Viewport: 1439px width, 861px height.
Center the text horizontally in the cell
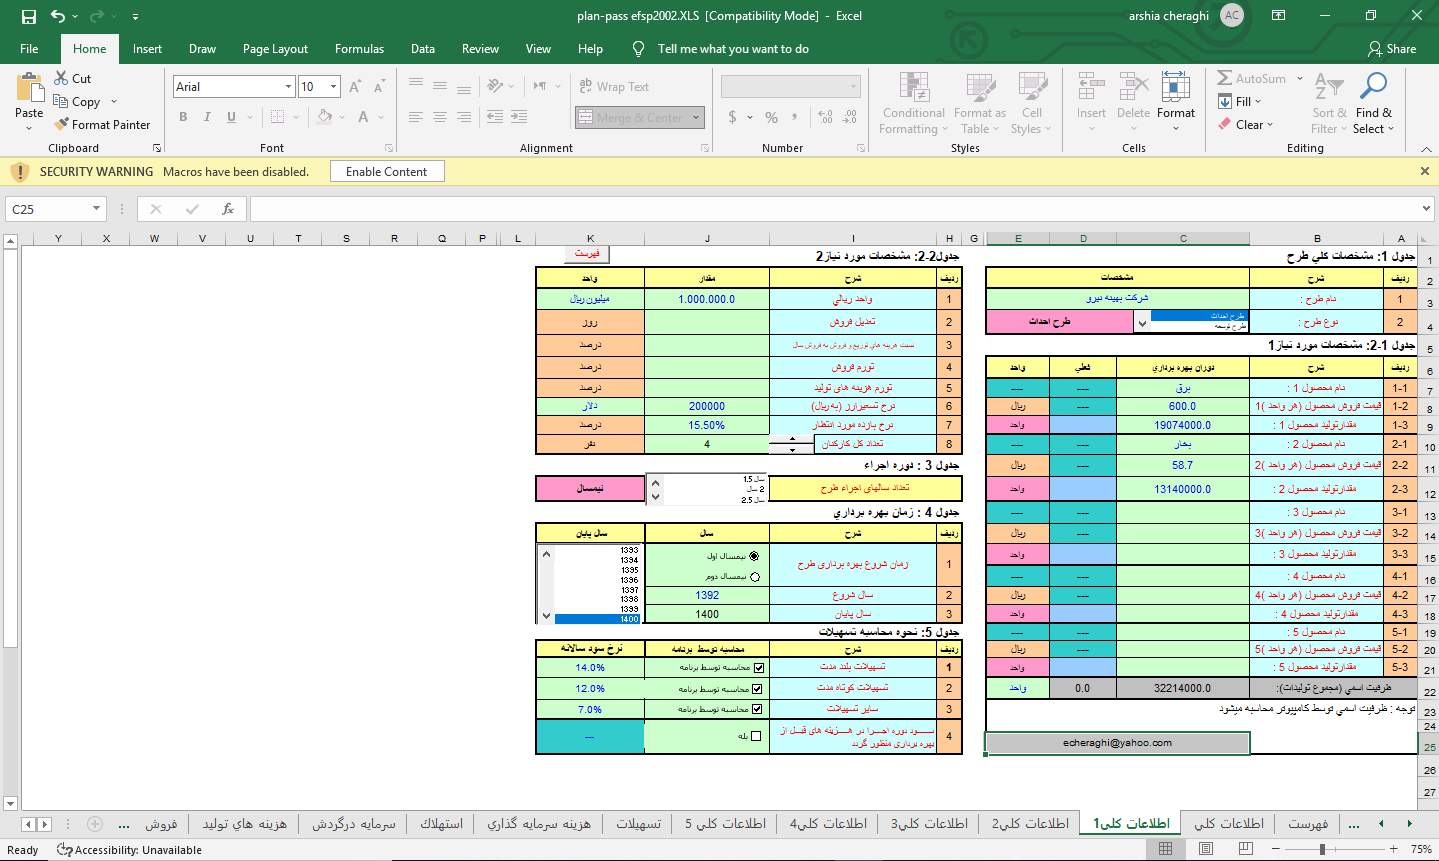pyautogui.click(x=440, y=117)
